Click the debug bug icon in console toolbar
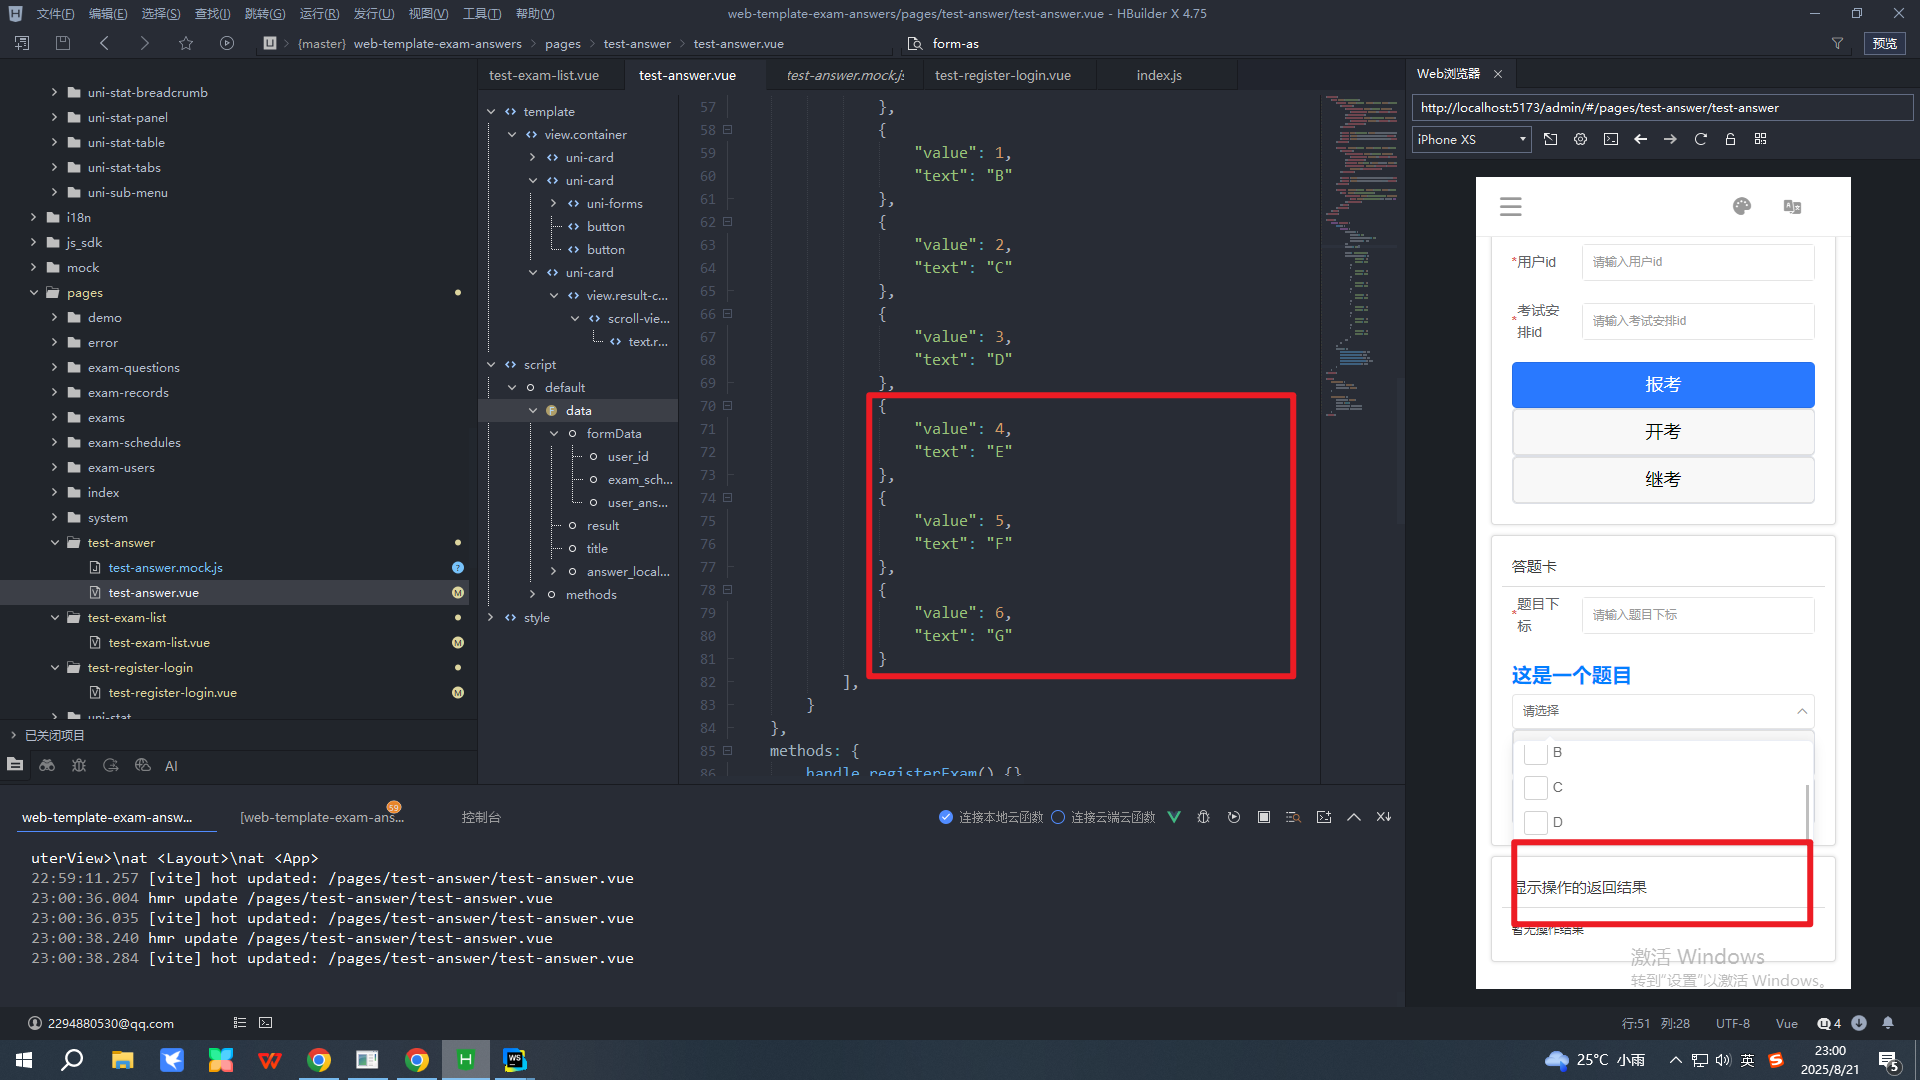 click(x=1203, y=817)
